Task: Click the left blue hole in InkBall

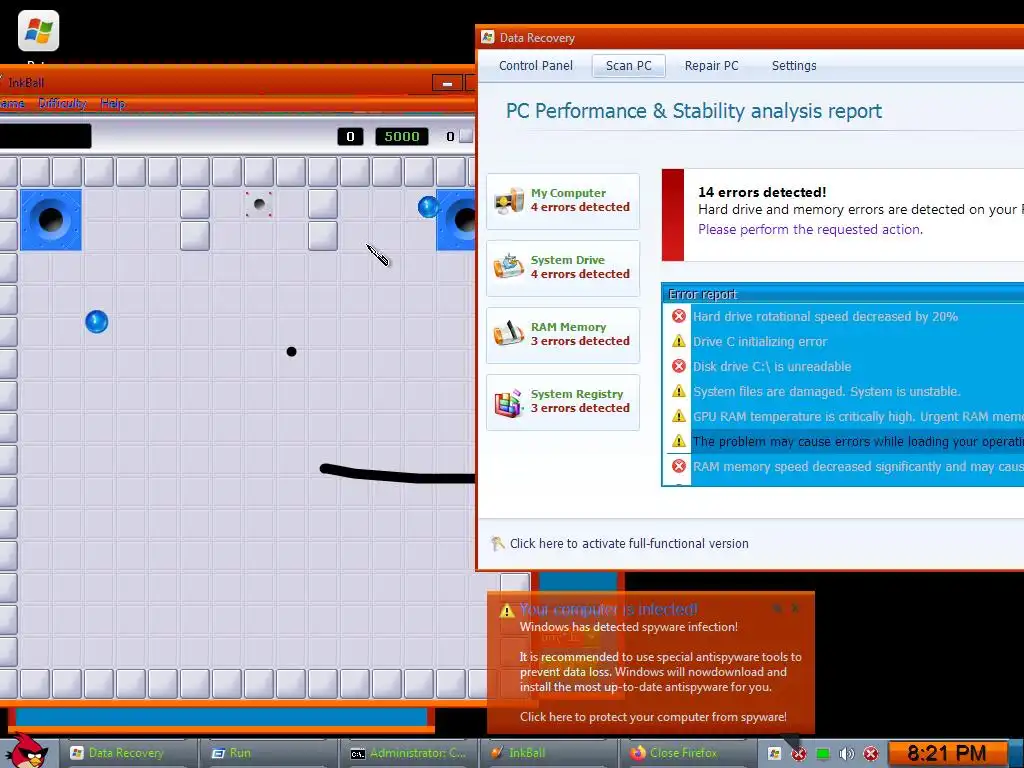Action: click(51, 220)
